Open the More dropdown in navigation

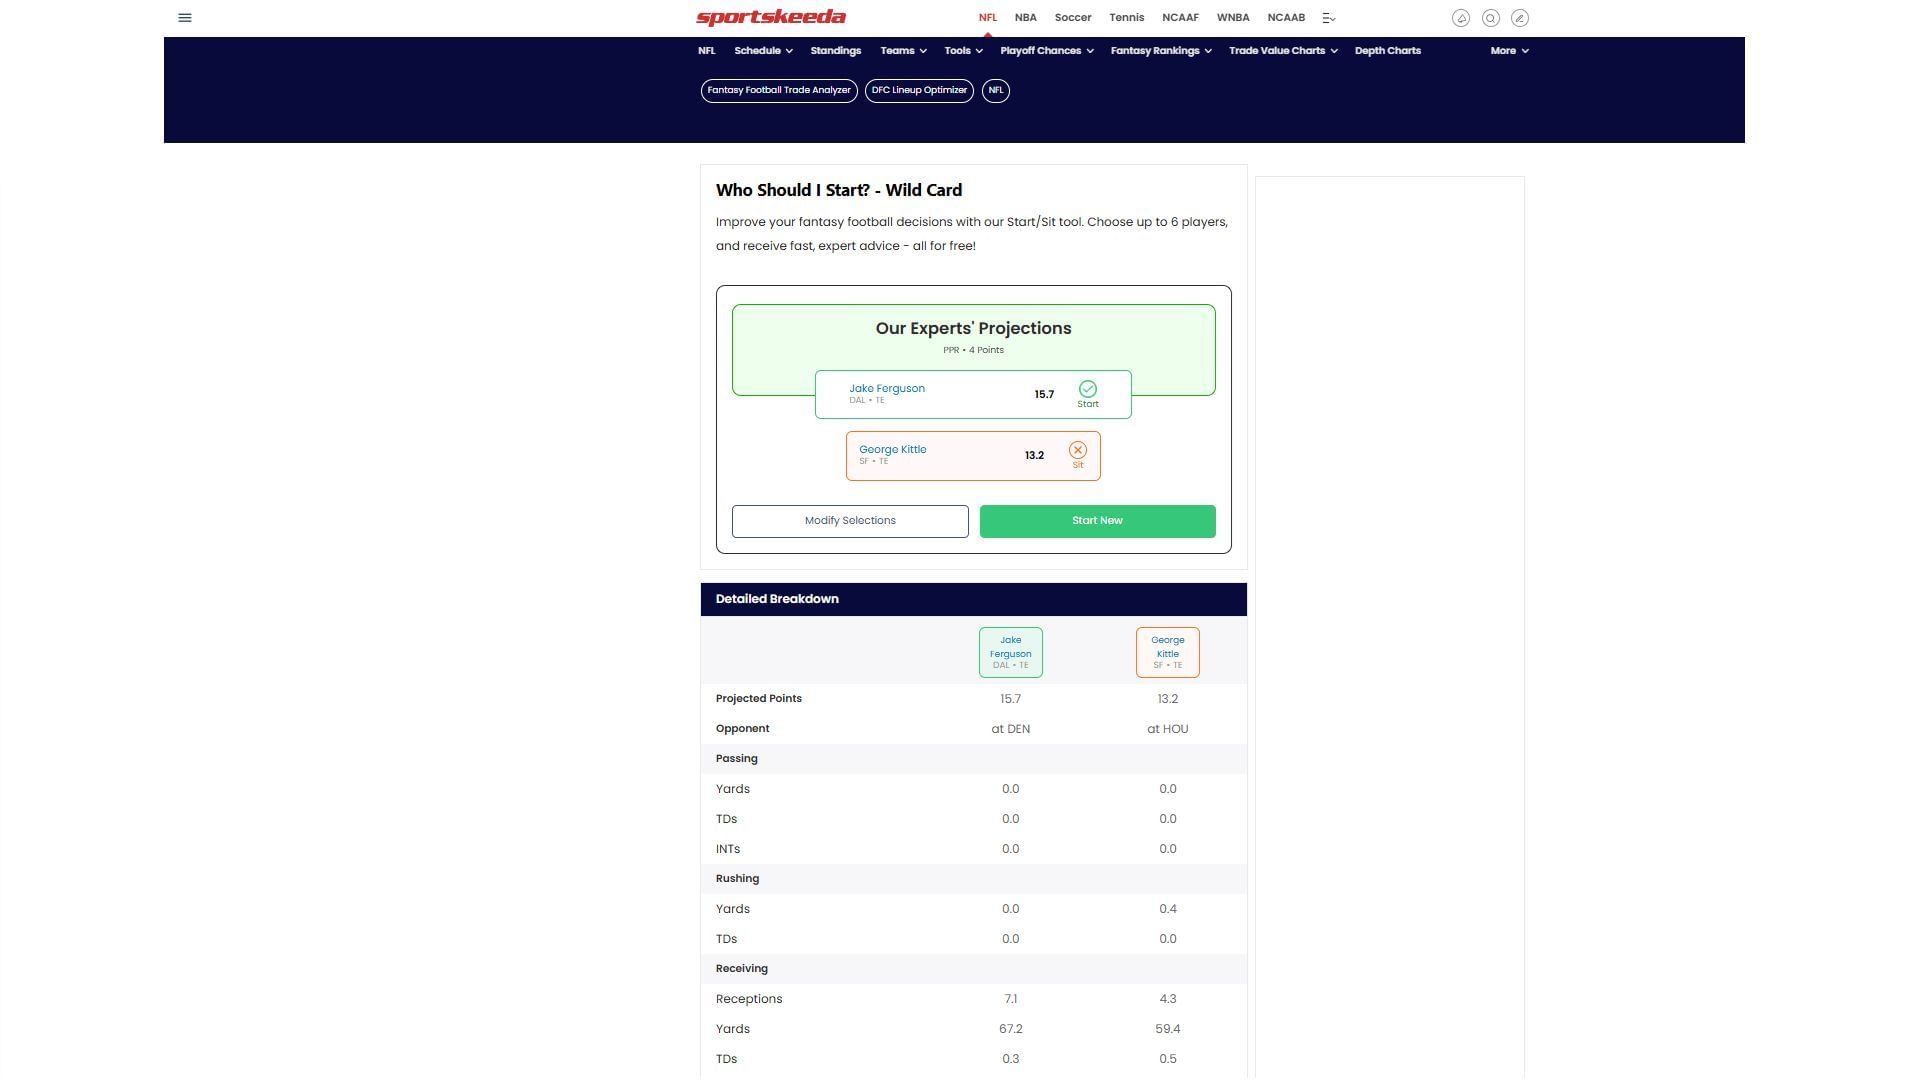pyautogui.click(x=1509, y=51)
